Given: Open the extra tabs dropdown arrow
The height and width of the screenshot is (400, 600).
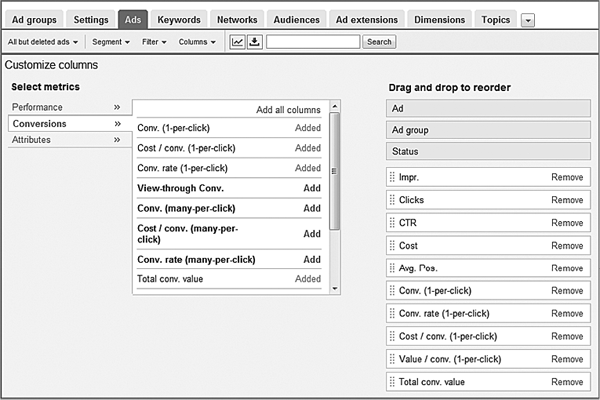Looking at the screenshot, I should [x=528, y=20].
